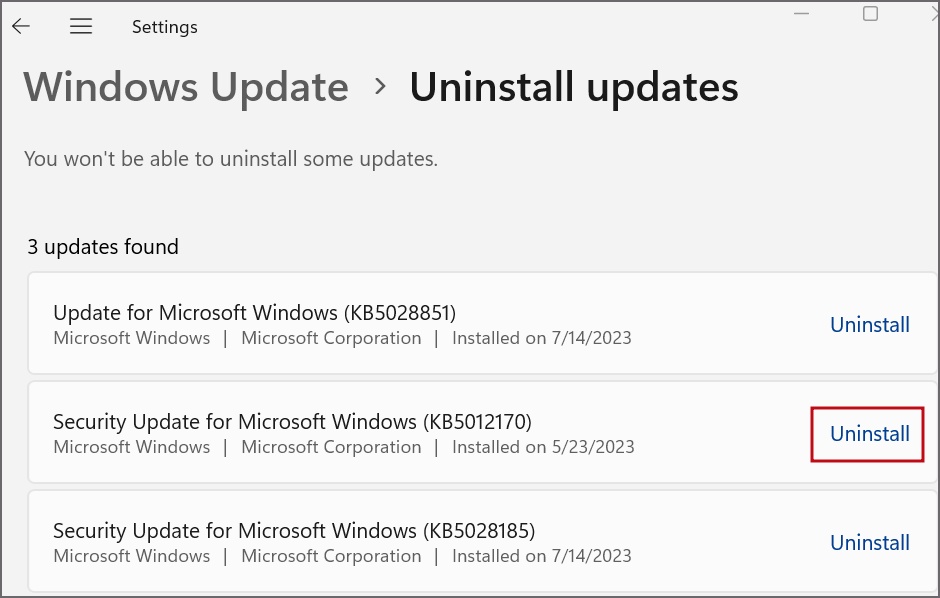Click the "3 updates found" label
The height and width of the screenshot is (598, 940).
click(103, 247)
